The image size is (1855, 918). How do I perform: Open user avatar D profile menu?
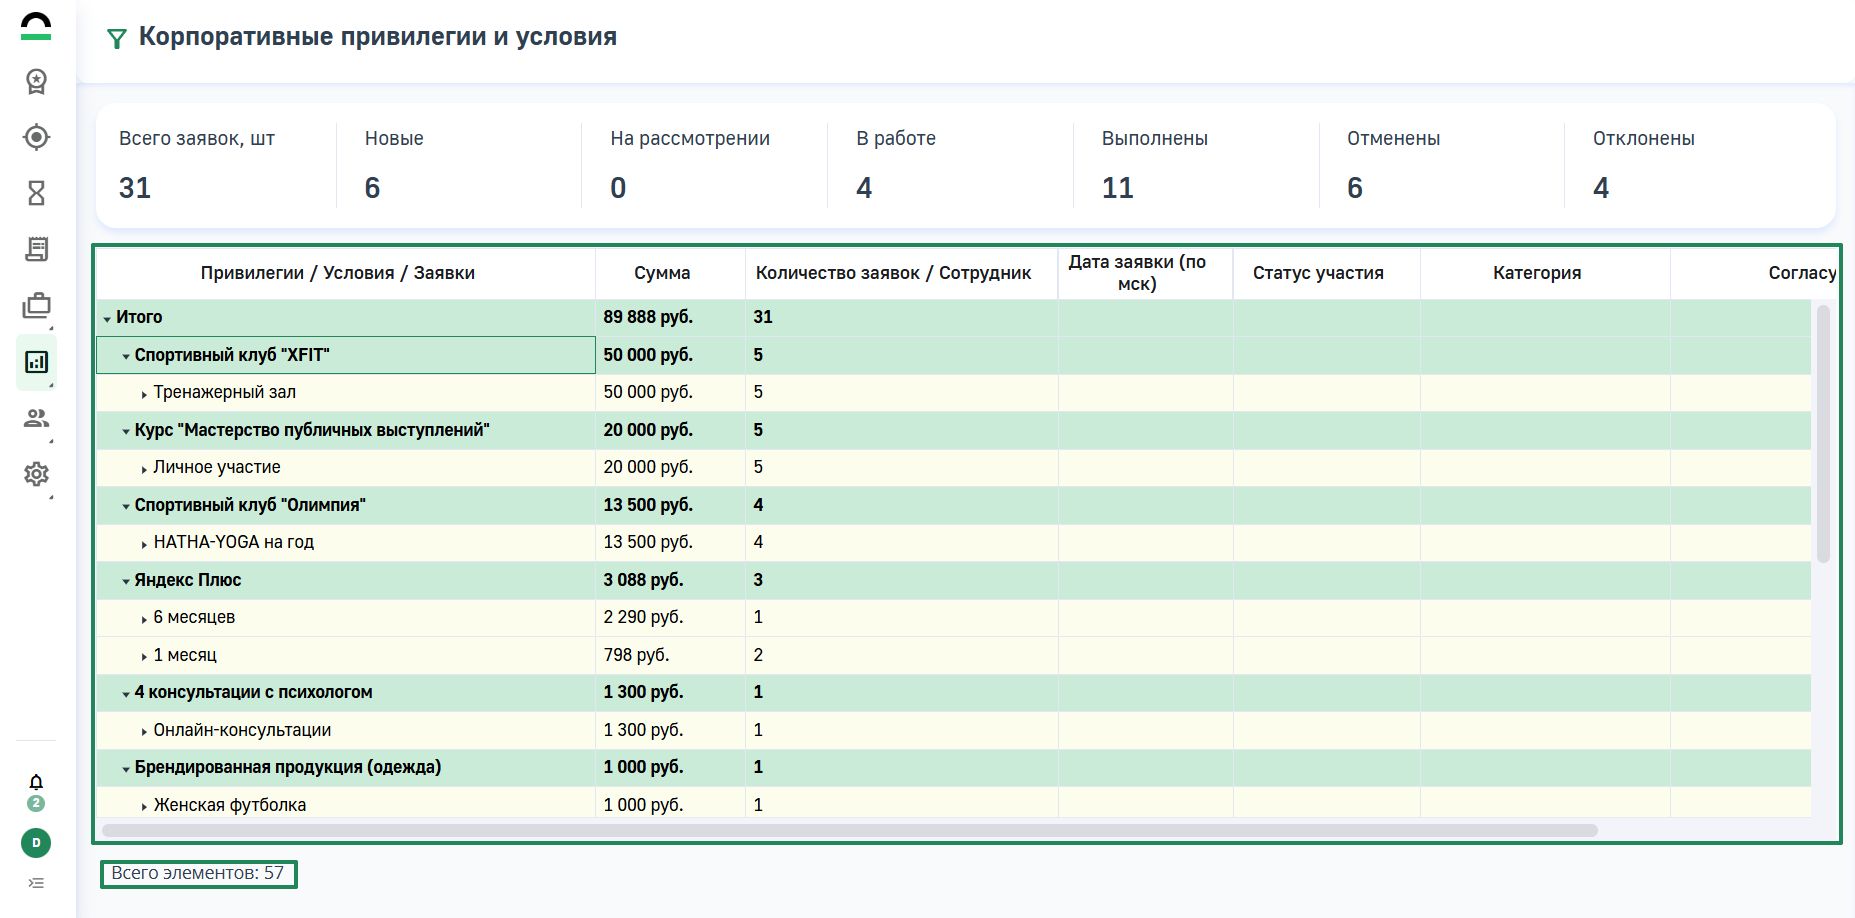tap(36, 843)
